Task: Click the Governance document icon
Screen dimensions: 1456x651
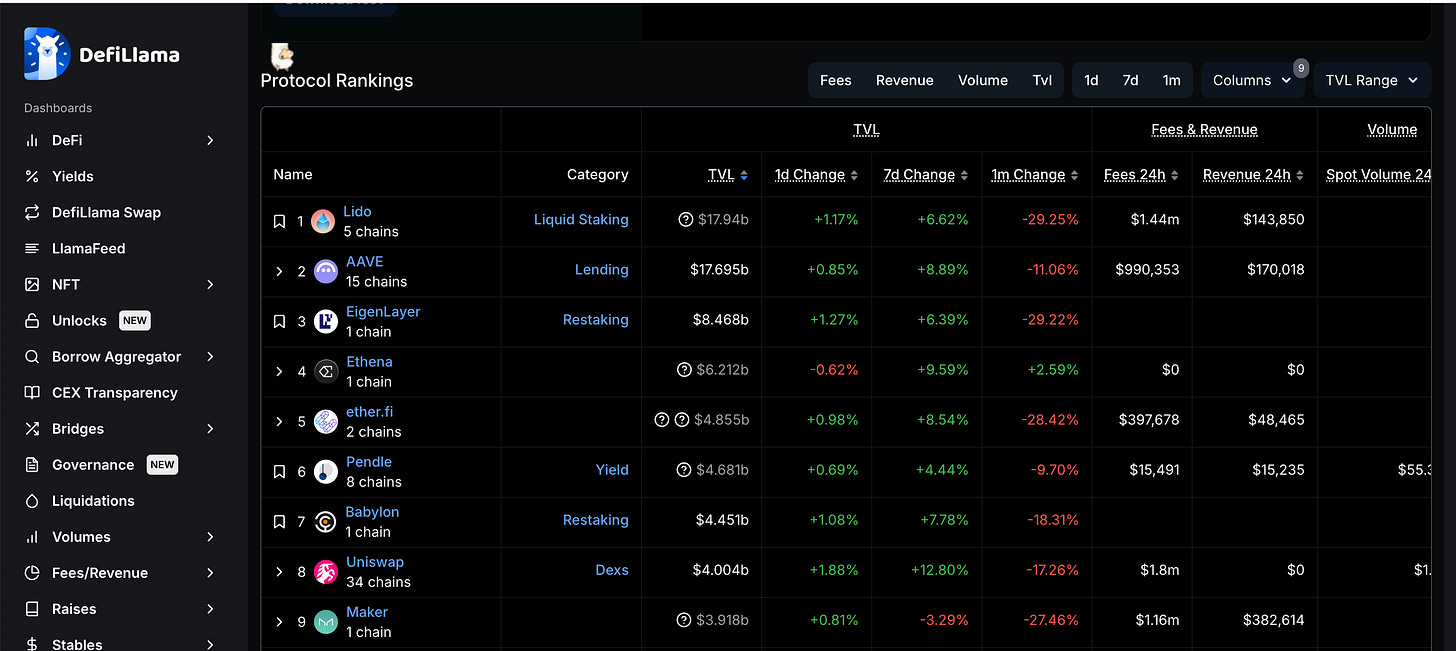Action: (32, 465)
